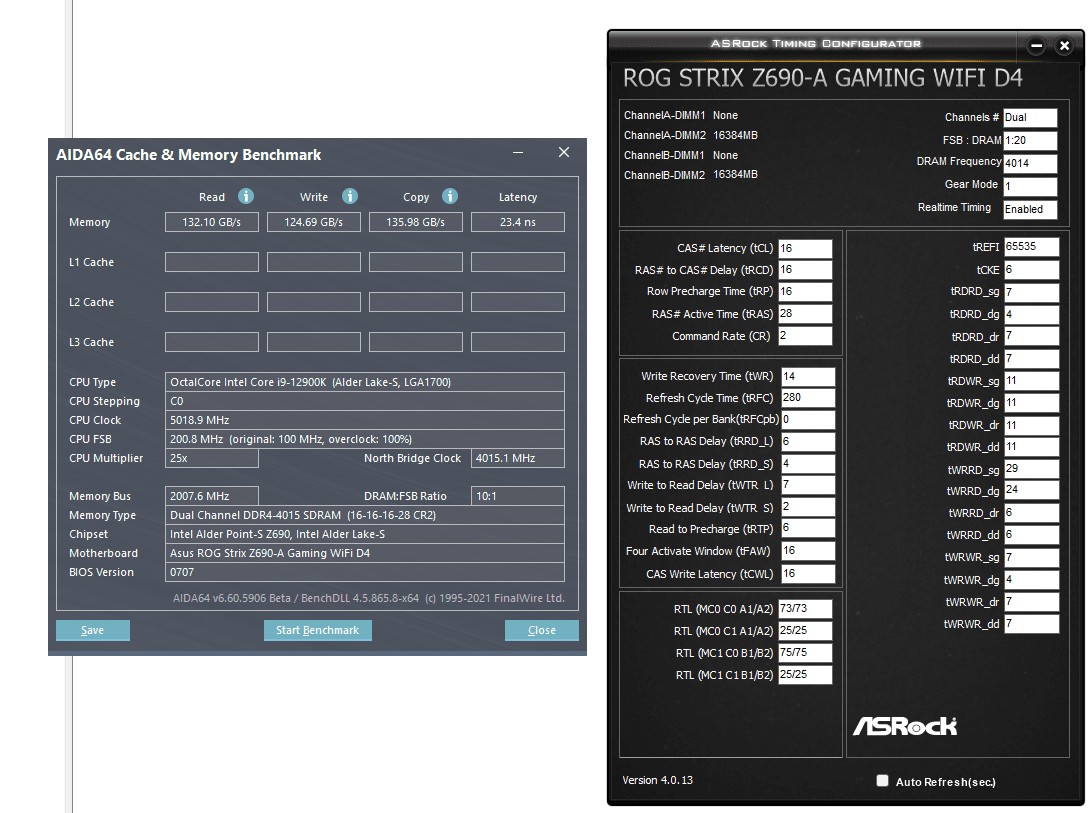
Task: Click the Command Rate (CR) field
Action: click(x=805, y=336)
